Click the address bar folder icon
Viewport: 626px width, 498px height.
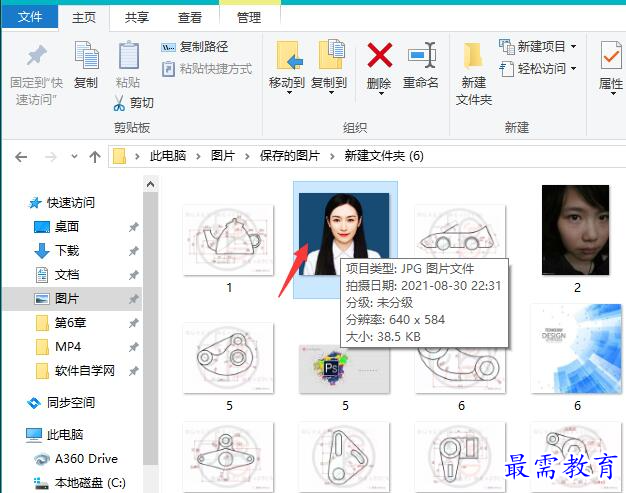click(x=119, y=156)
